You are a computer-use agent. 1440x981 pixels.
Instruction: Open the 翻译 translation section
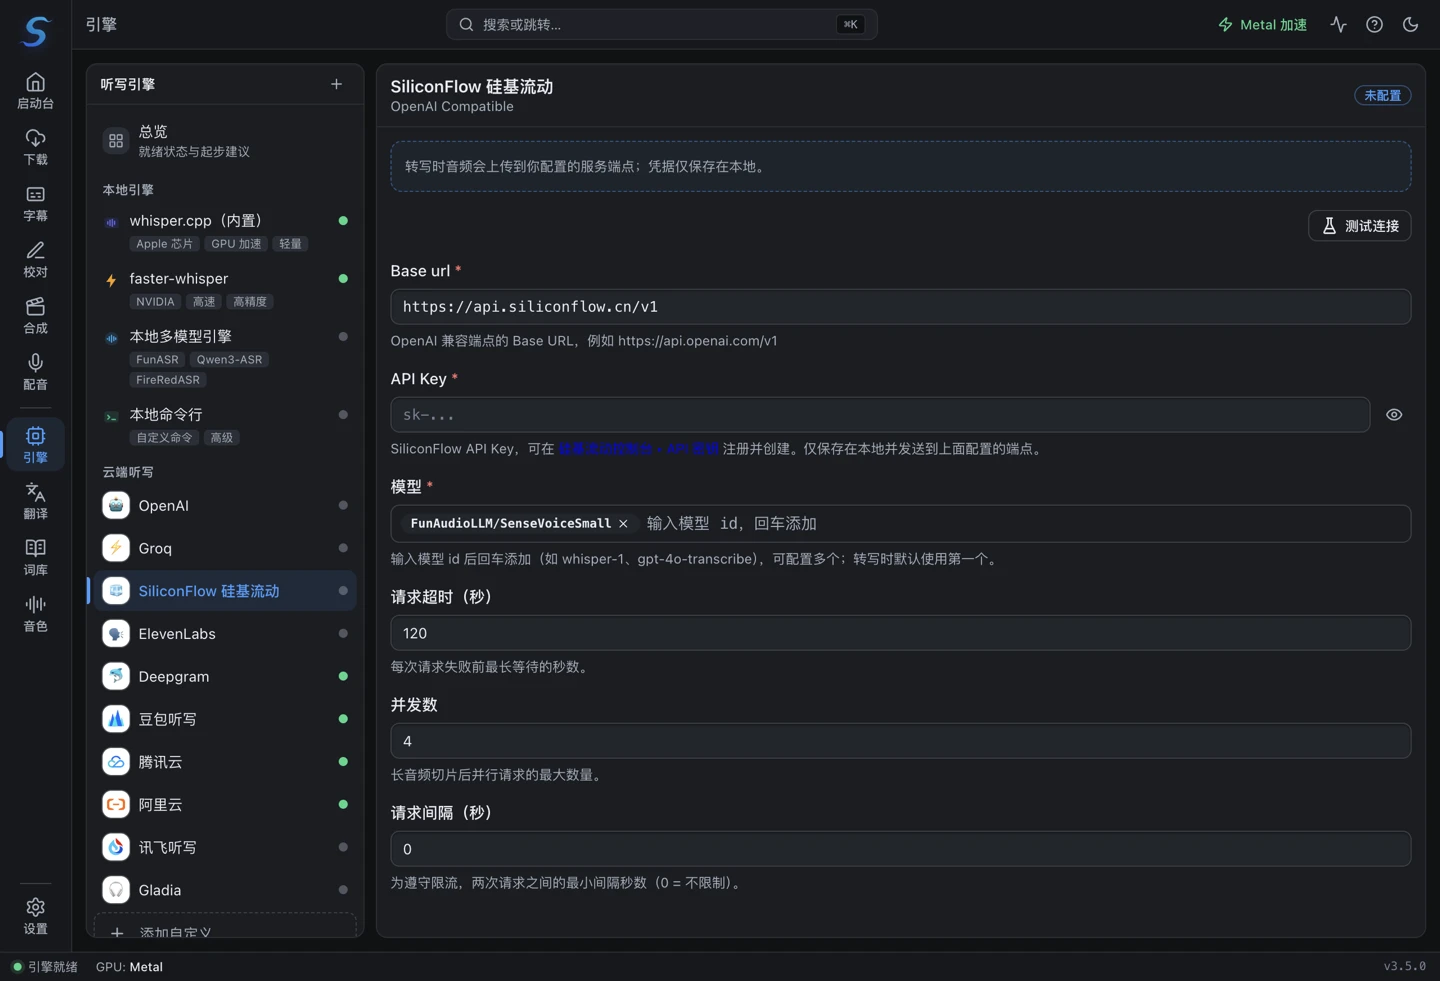point(35,500)
